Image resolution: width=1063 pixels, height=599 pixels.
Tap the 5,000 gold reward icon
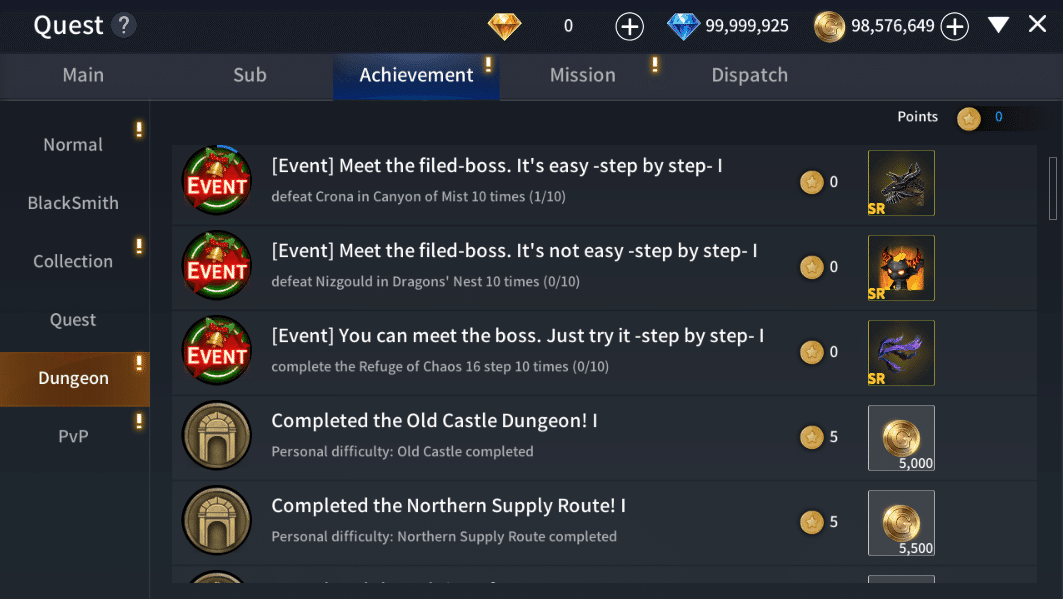point(901,438)
